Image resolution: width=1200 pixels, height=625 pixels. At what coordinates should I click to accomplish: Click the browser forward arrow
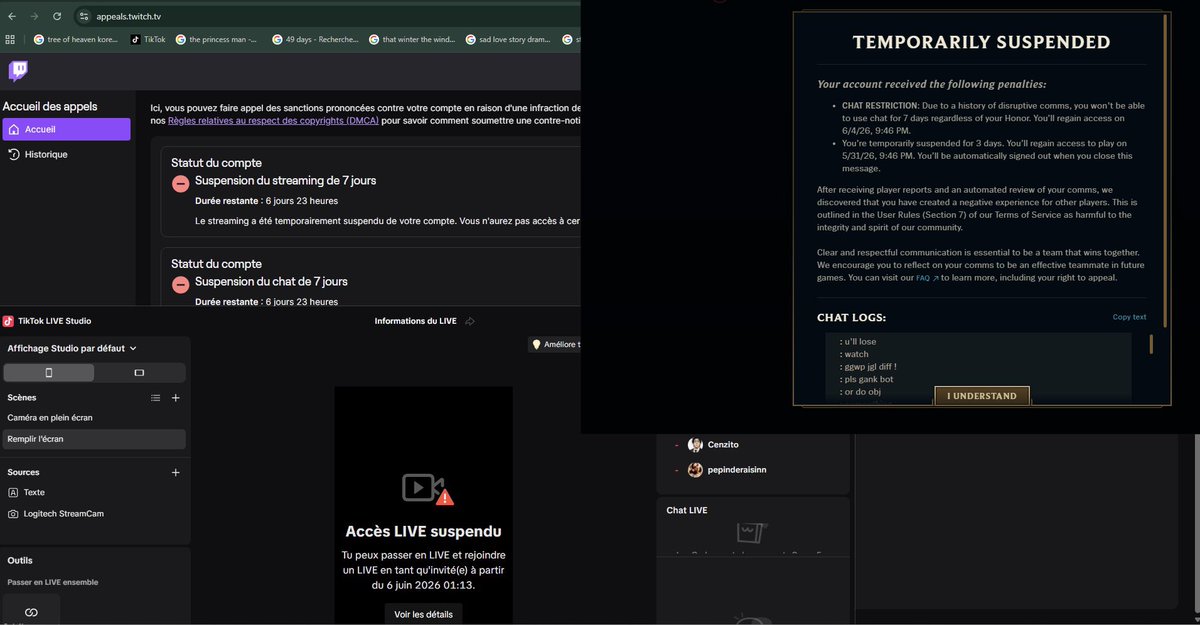pyautogui.click(x=34, y=17)
